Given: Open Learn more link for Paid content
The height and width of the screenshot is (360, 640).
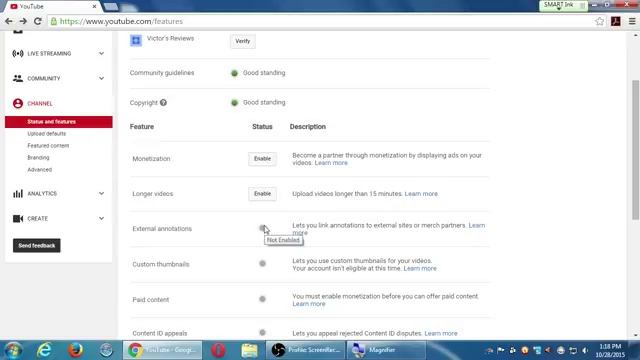Looking at the screenshot, I should (x=309, y=304).
